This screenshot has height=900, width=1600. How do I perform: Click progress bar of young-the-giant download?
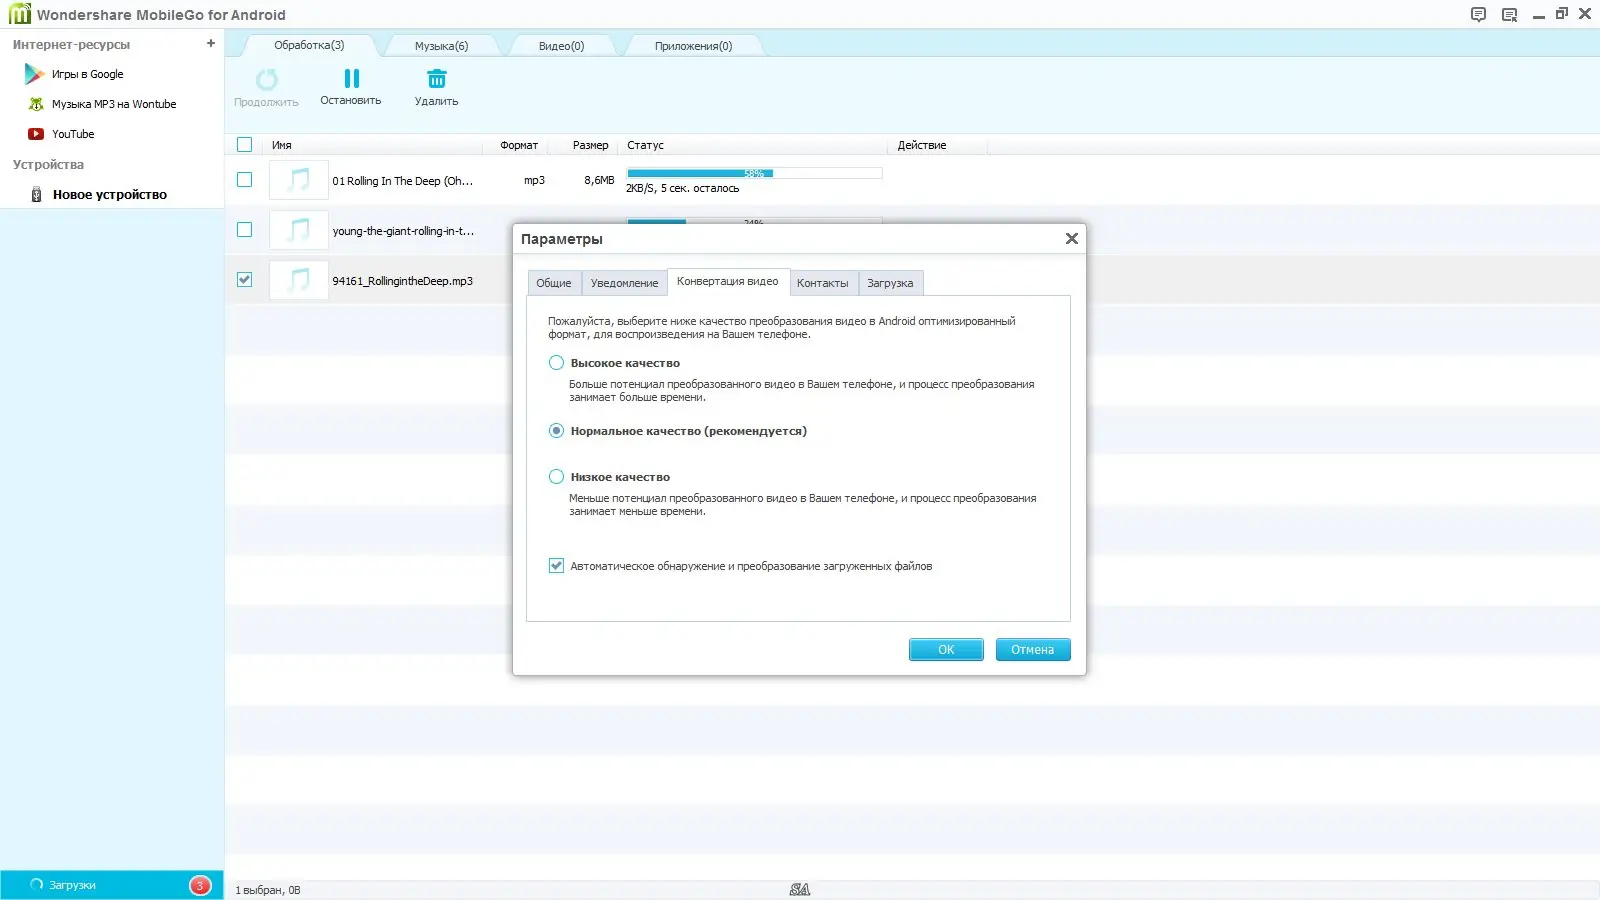coord(754,220)
